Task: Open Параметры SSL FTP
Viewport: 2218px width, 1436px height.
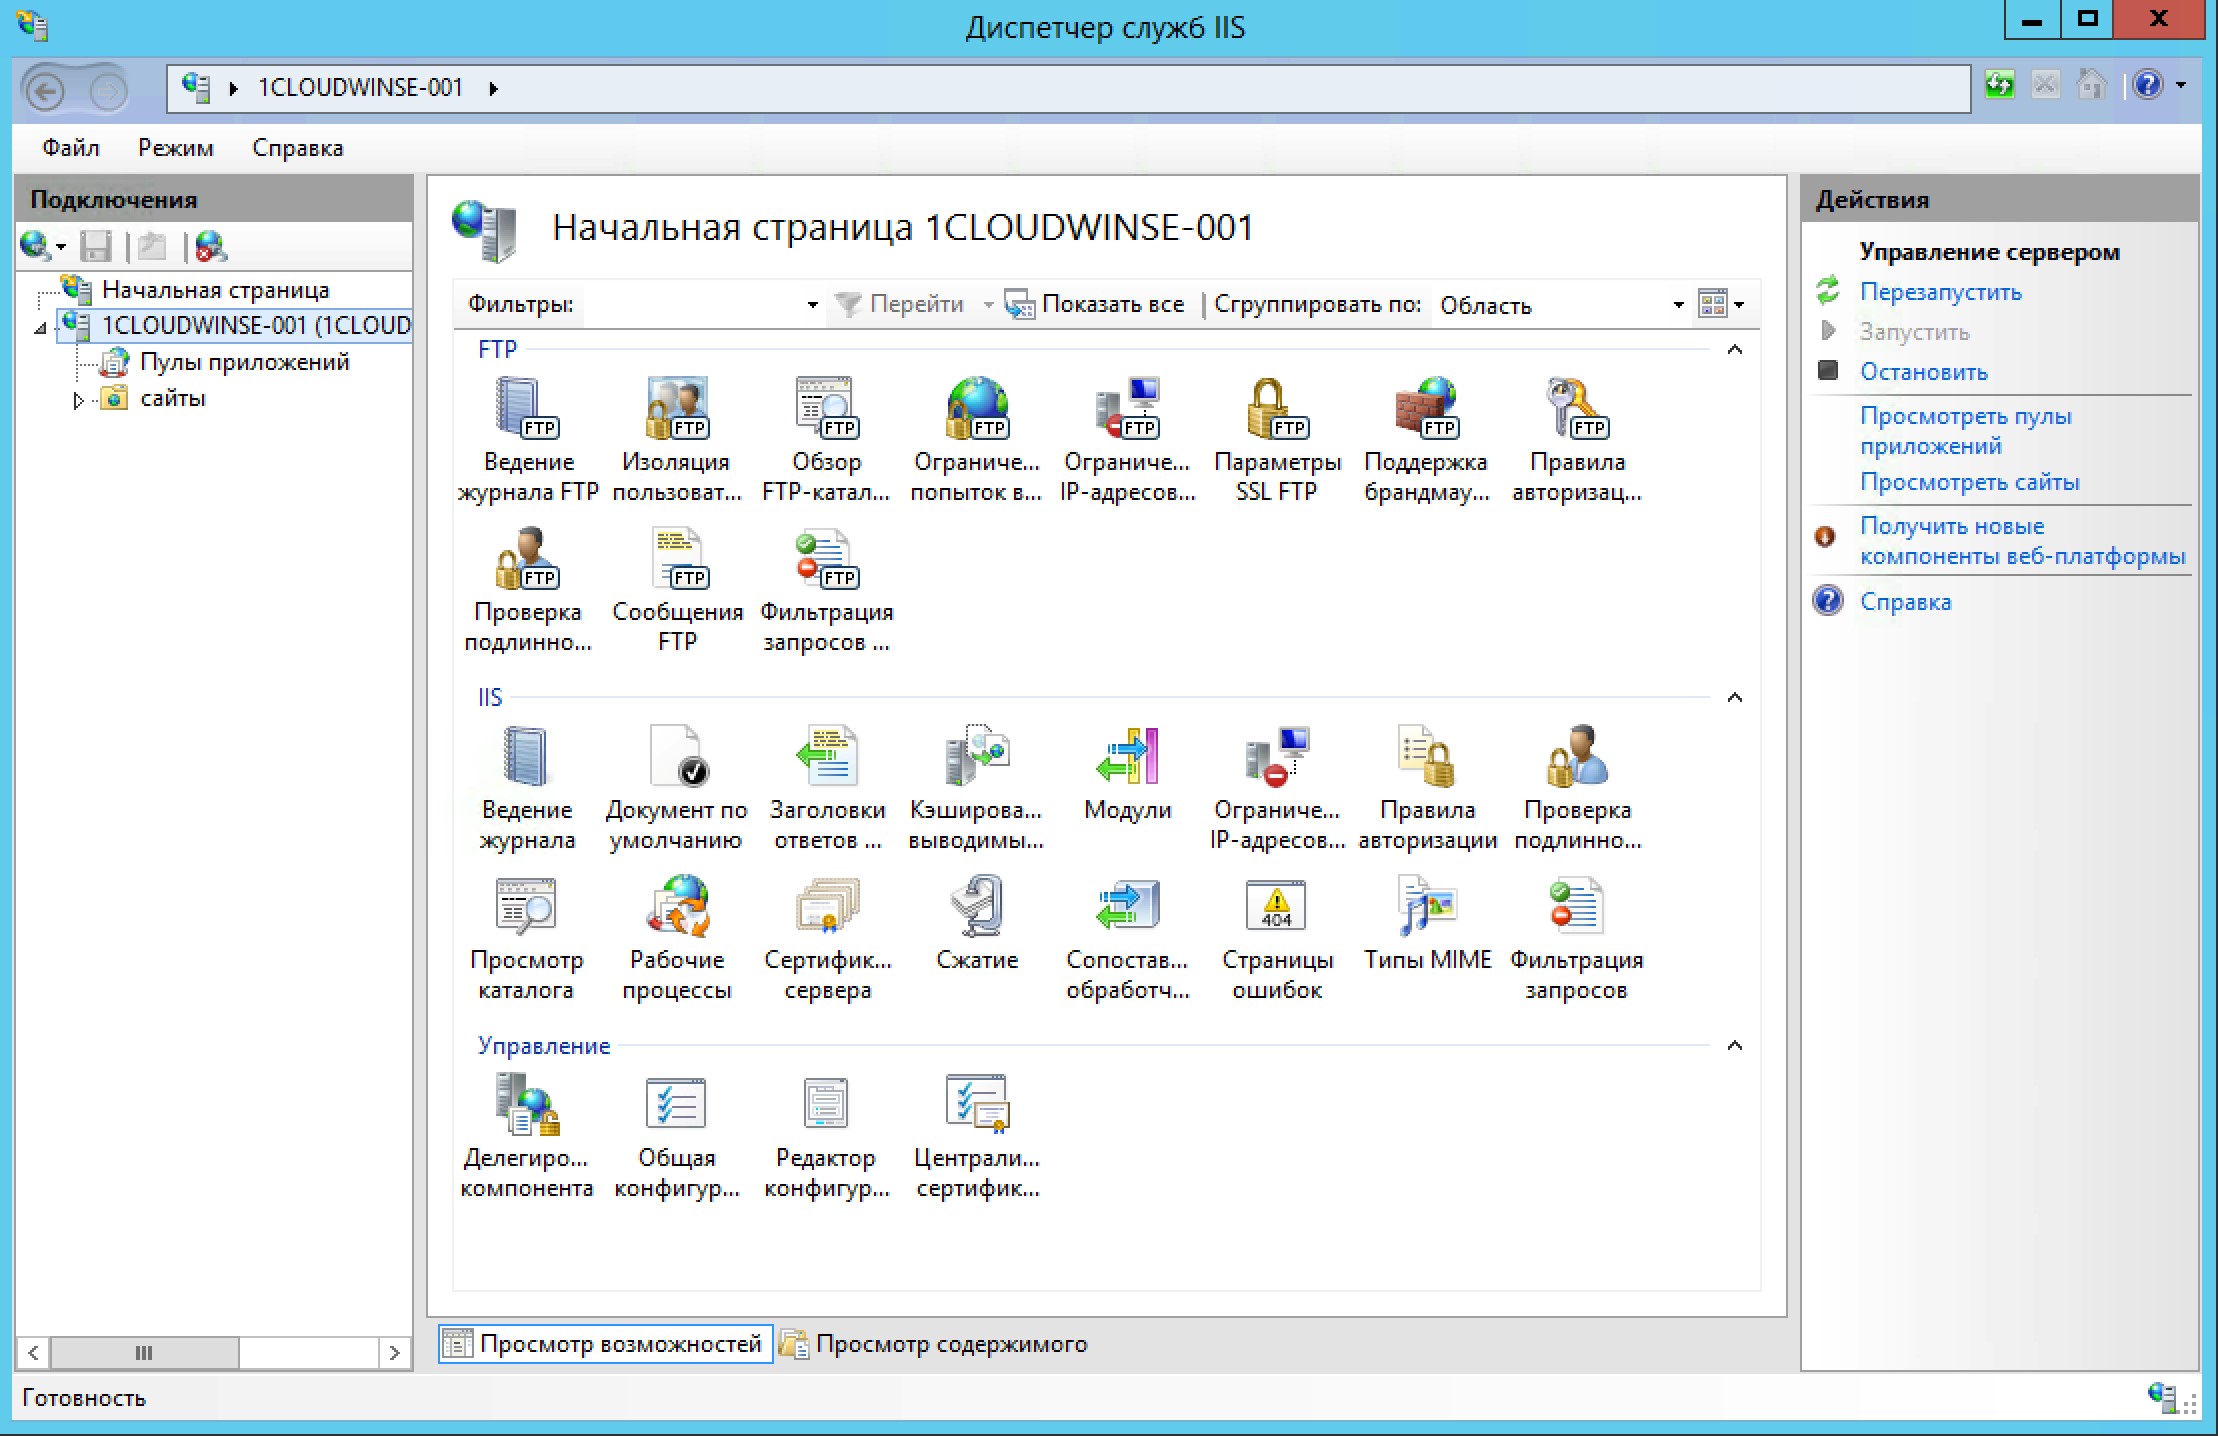Action: (1277, 440)
